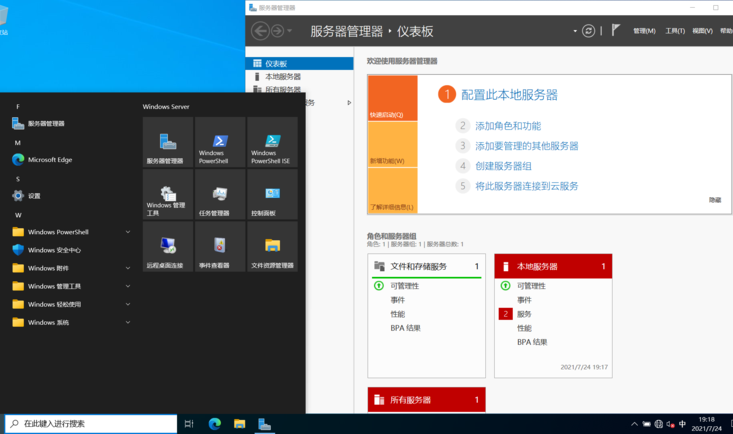Click the volume icon in system tray
Screen dimensions: 733x434
pyautogui.click(x=670, y=424)
